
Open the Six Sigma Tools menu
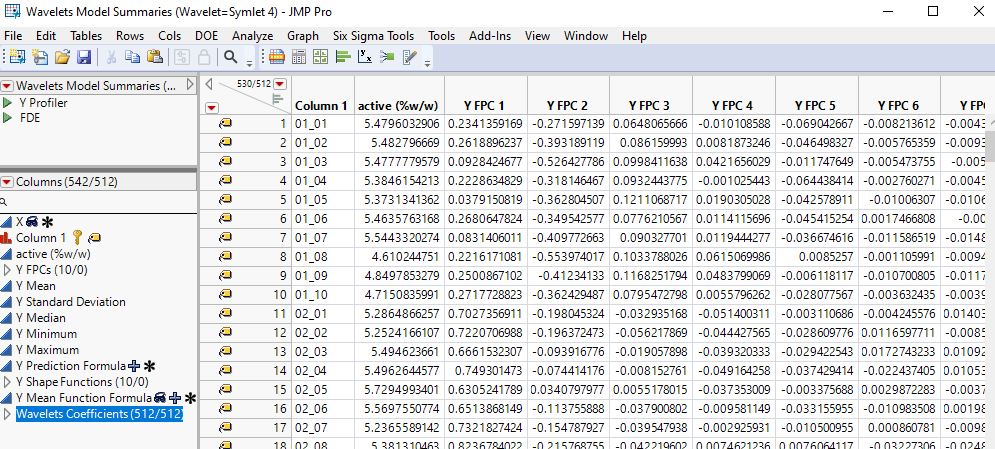pos(373,36)
